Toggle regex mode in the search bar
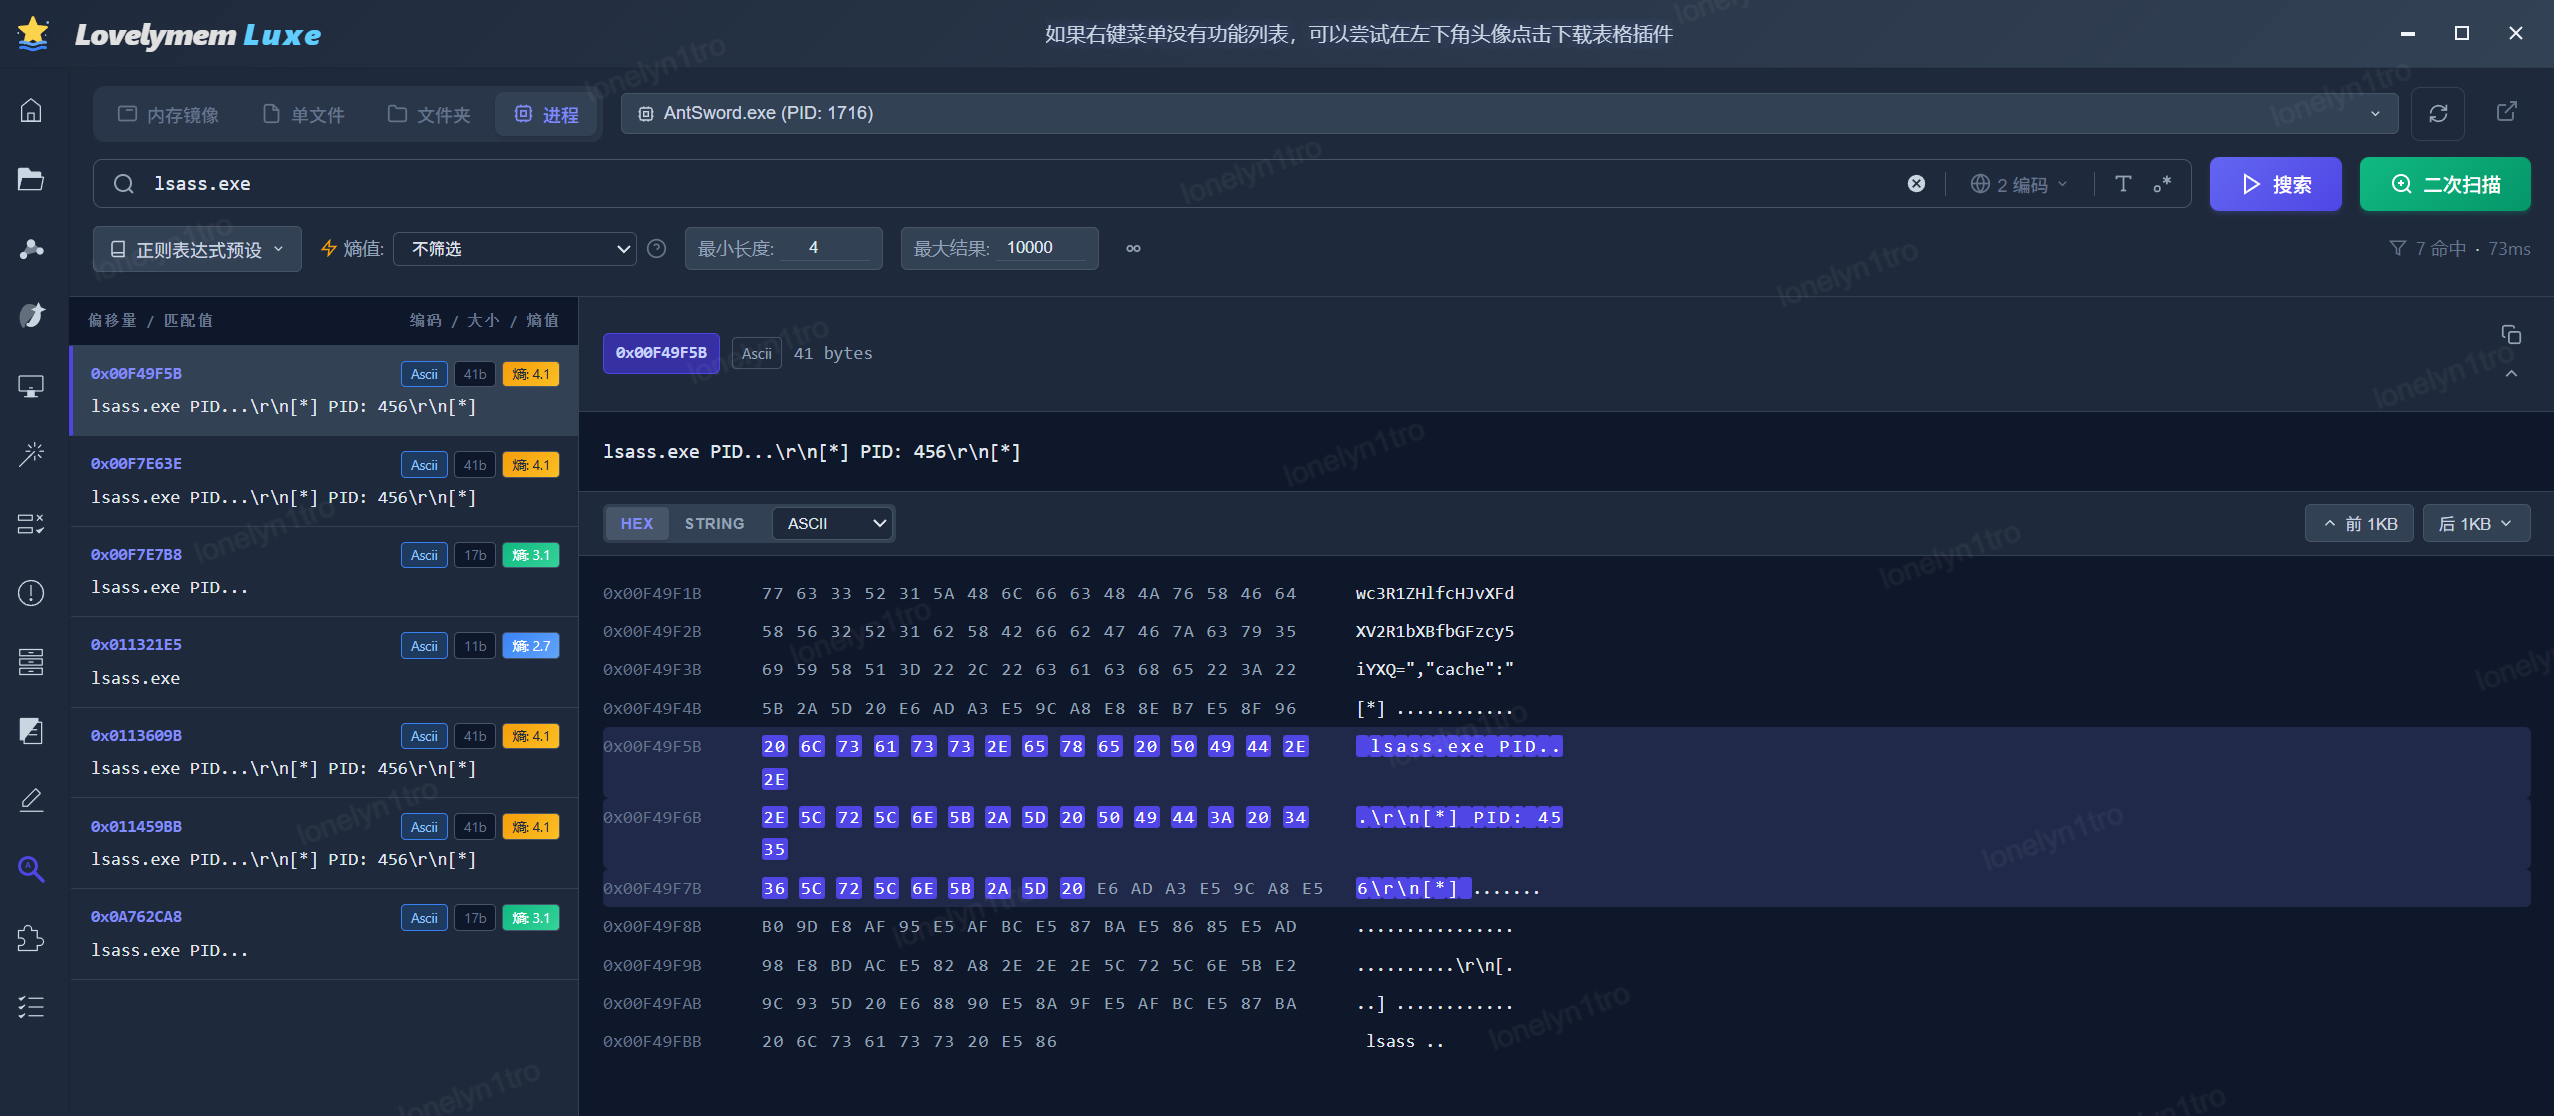Viewport: 2554px width, 1116px height. tap(2162, 184)
